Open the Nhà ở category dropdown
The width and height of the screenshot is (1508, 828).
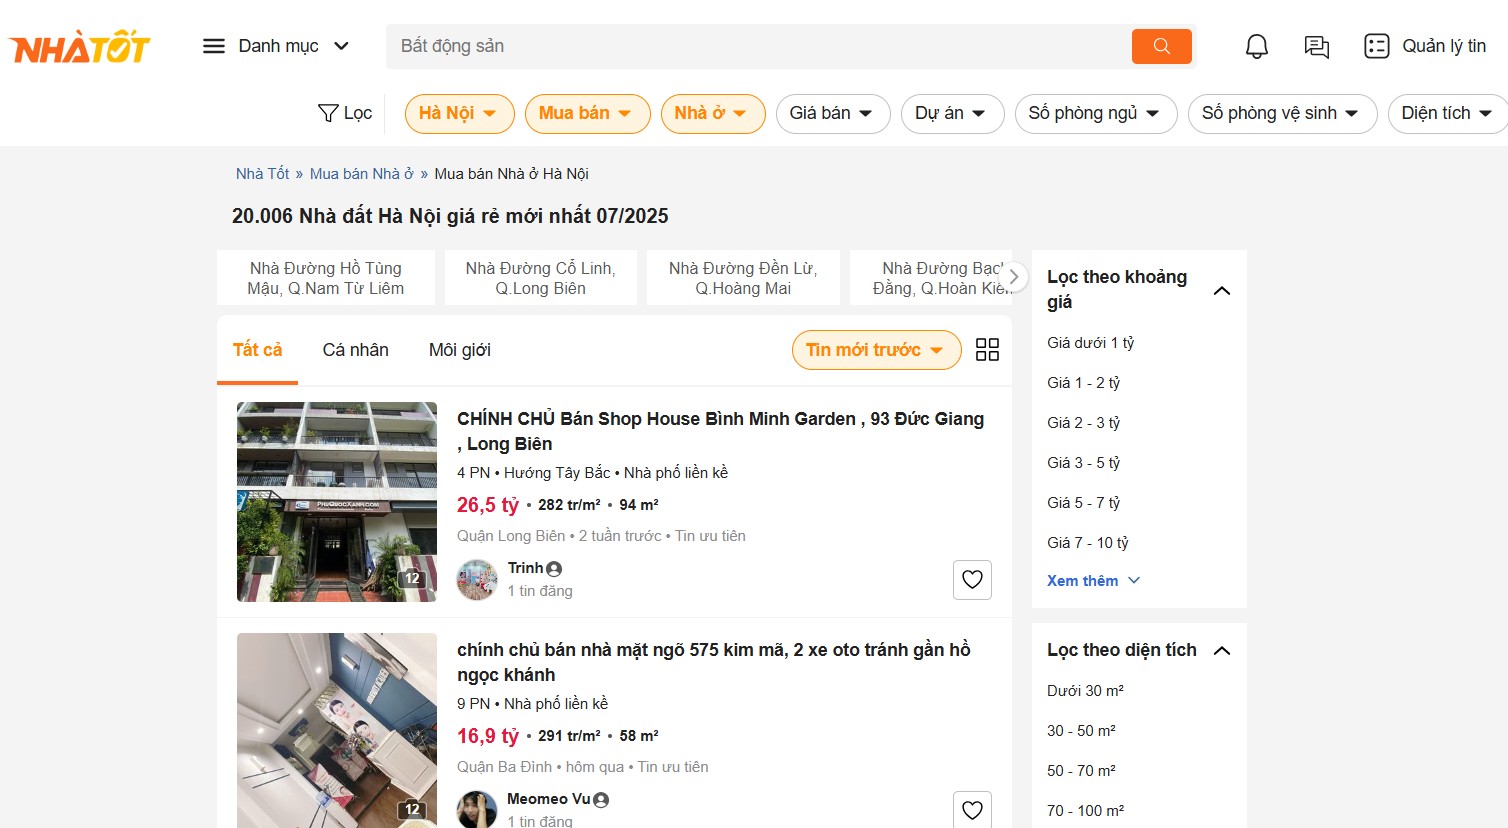(x=713, y=113)
